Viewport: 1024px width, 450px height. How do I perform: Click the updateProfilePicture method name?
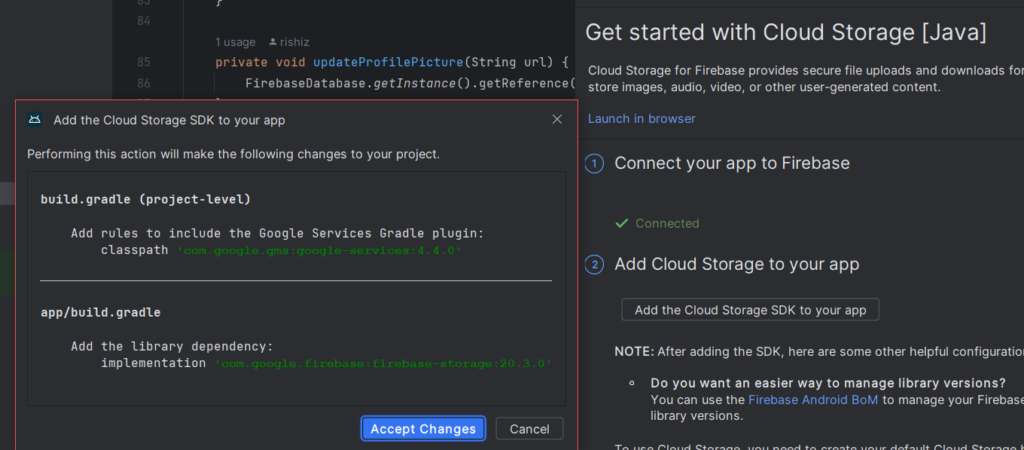coord(385,62)
